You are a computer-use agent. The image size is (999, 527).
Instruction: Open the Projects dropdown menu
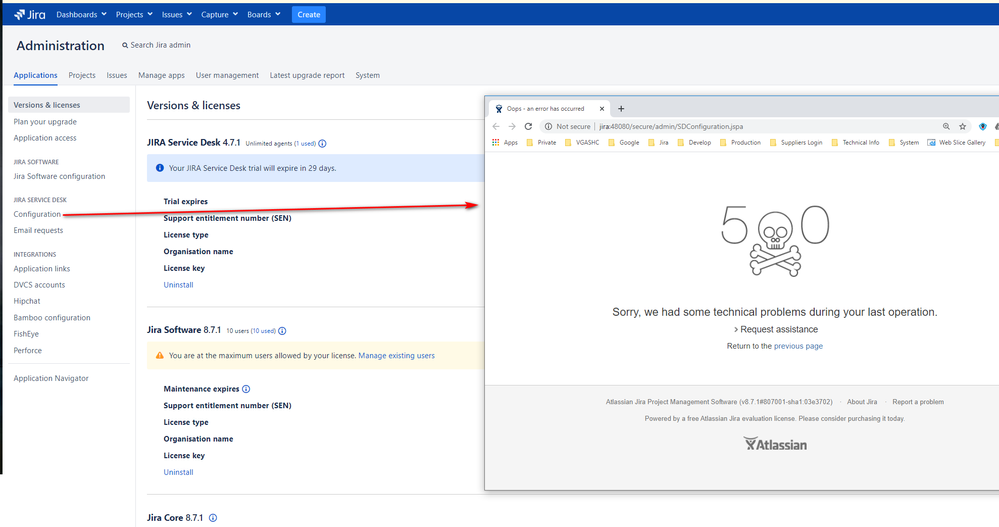(x=134, y=15)
